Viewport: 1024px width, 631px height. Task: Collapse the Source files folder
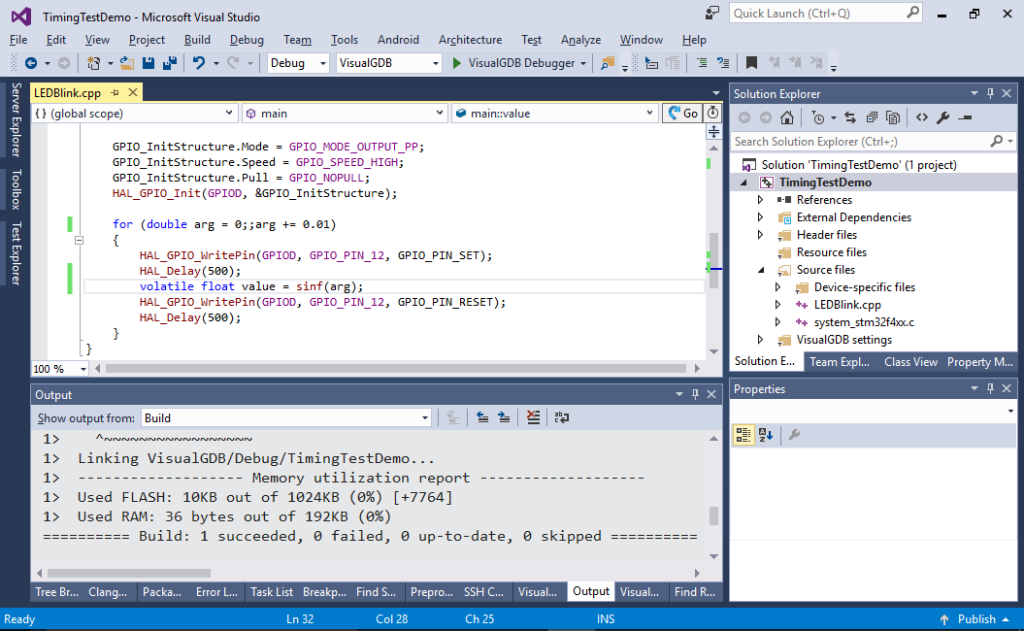click(x=761, y=270)
